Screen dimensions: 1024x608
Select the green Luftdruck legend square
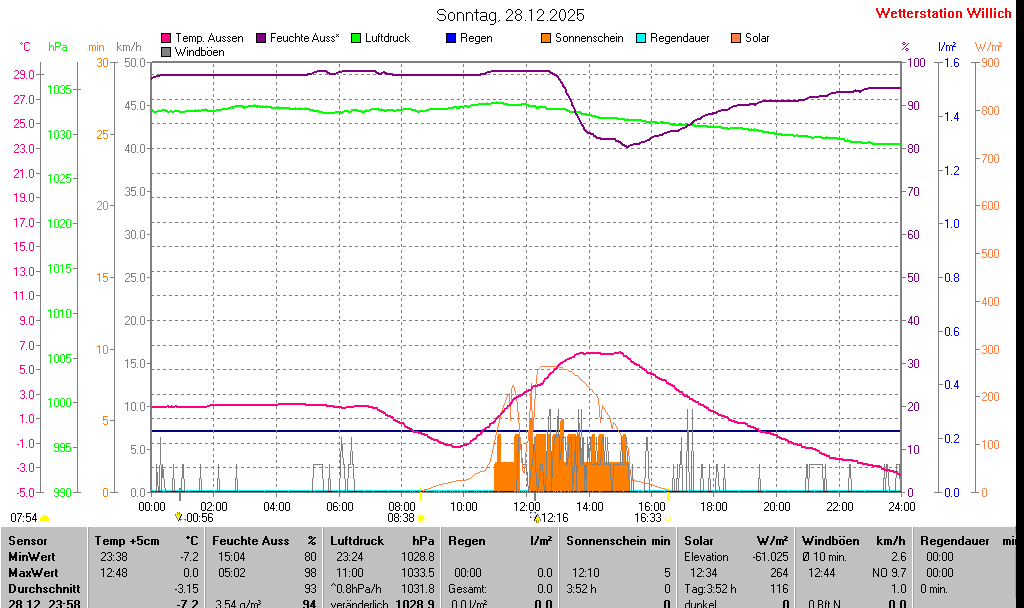pos(356,38)
